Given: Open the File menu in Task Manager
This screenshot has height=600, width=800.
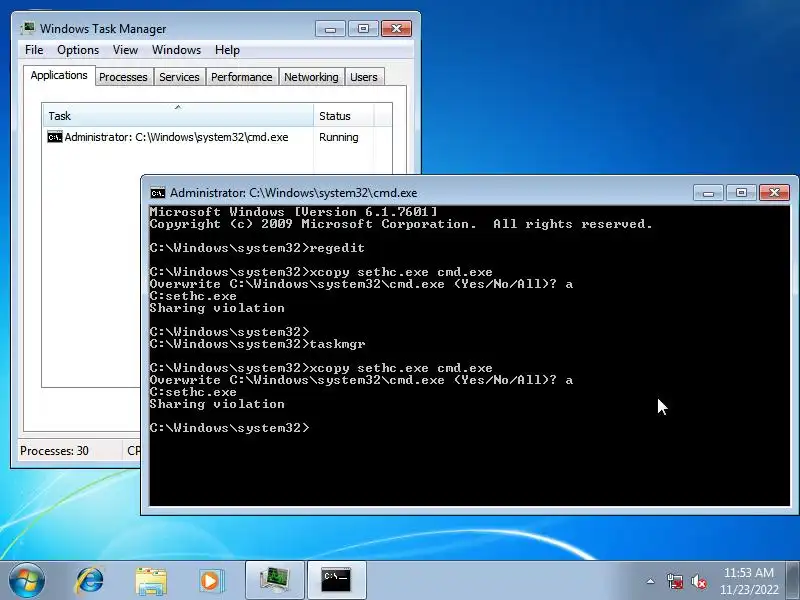Looking at the screenshot, I should coord(34,50).
